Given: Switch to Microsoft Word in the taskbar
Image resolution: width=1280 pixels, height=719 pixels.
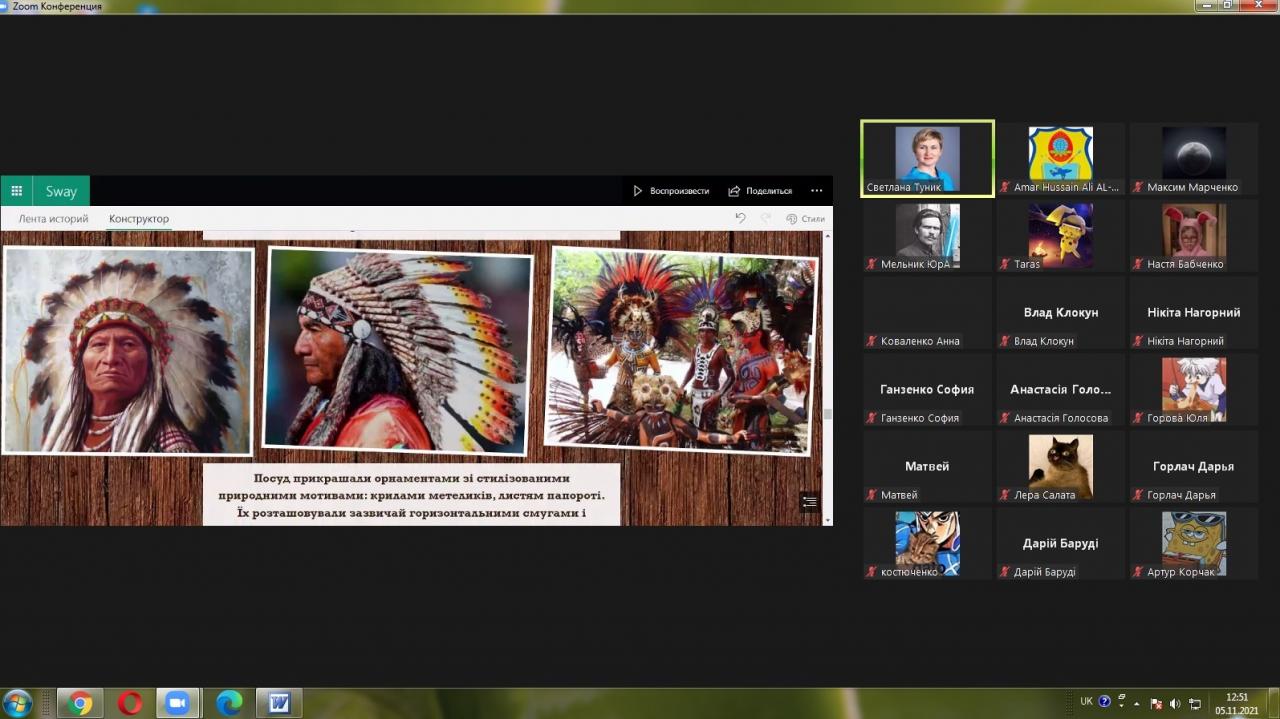Looking at the screenshot, I should click(x=279, y=703).
